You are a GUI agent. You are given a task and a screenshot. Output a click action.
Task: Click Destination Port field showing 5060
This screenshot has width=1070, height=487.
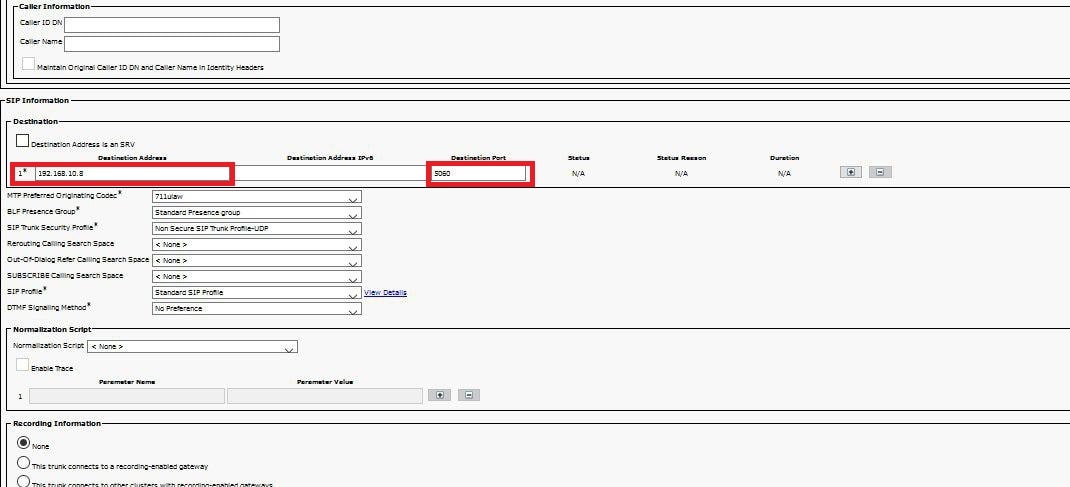[x=478, y=173]
